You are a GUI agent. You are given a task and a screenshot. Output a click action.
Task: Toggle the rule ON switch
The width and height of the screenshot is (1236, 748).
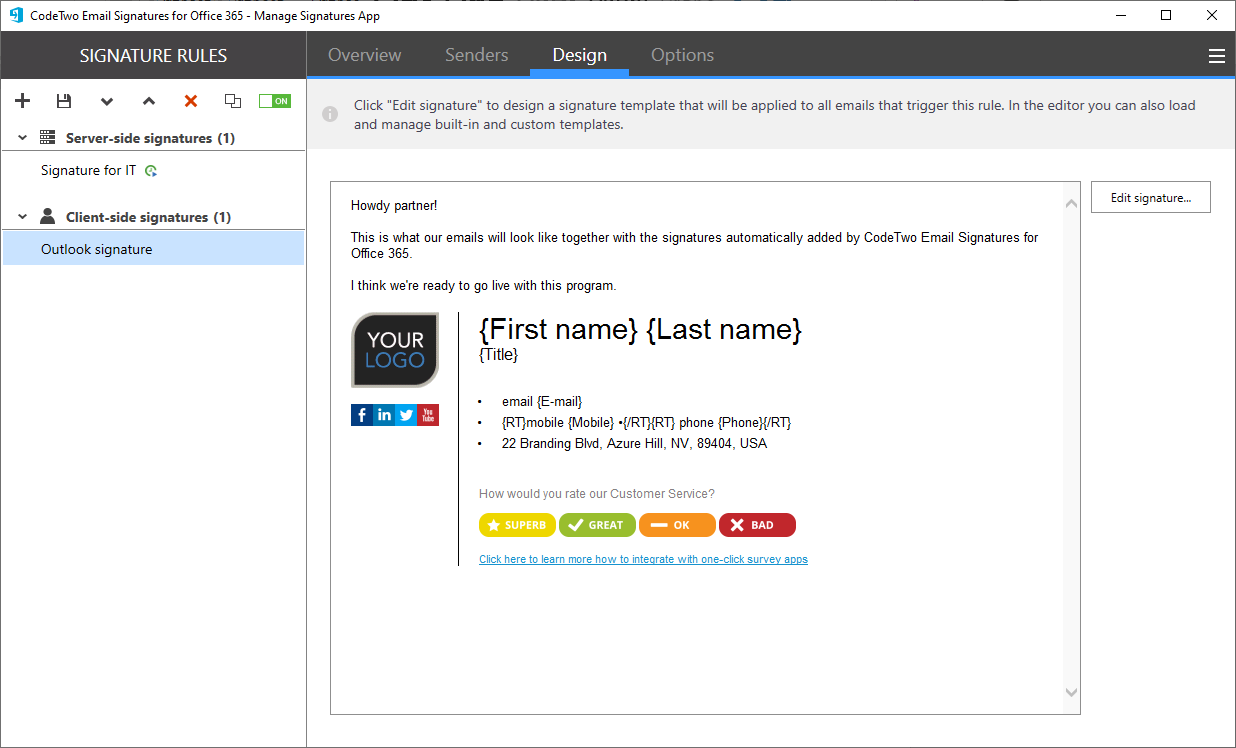(x=274, y=101)
